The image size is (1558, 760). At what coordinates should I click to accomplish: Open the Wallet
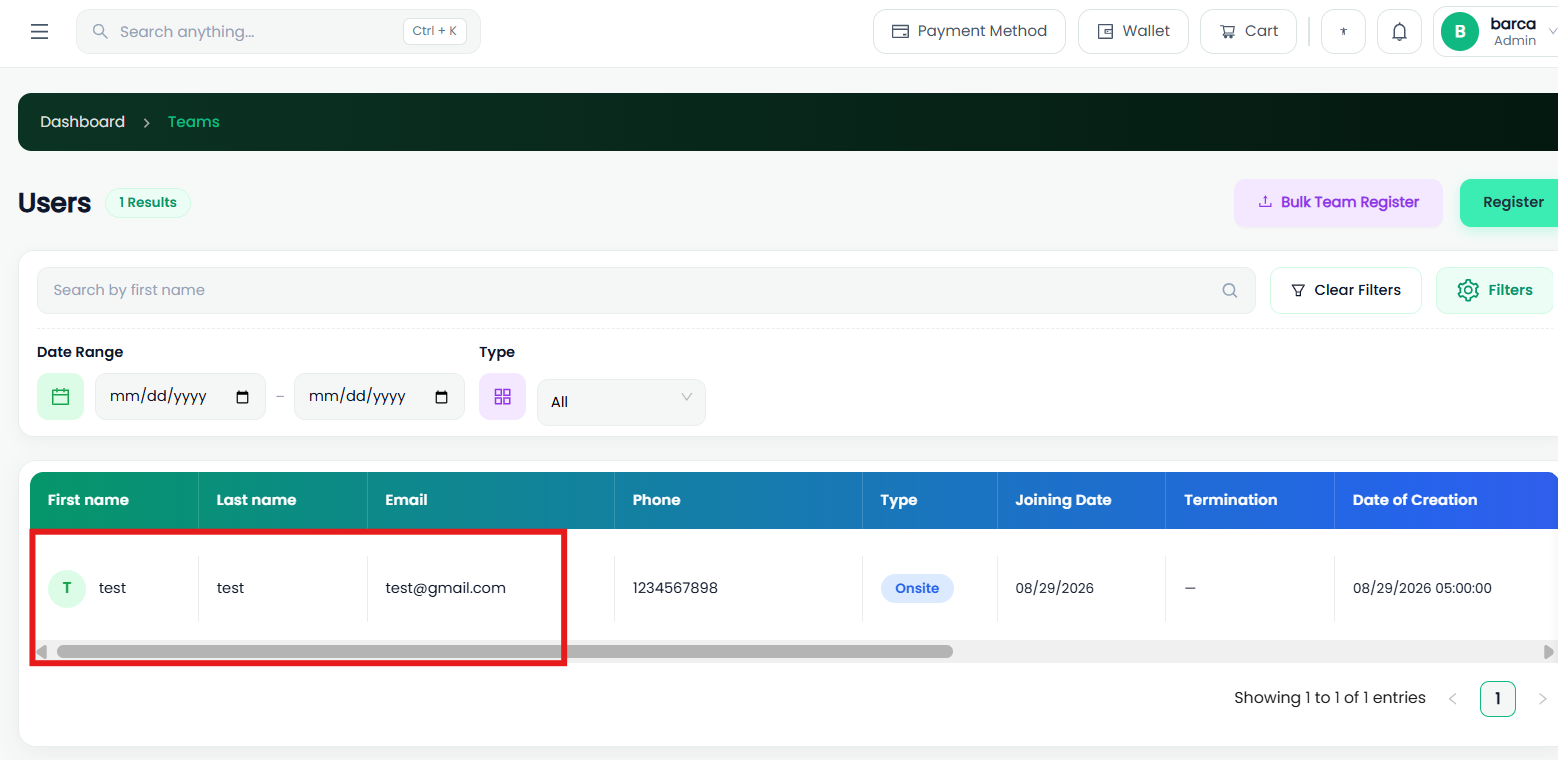pos(1133,32)
